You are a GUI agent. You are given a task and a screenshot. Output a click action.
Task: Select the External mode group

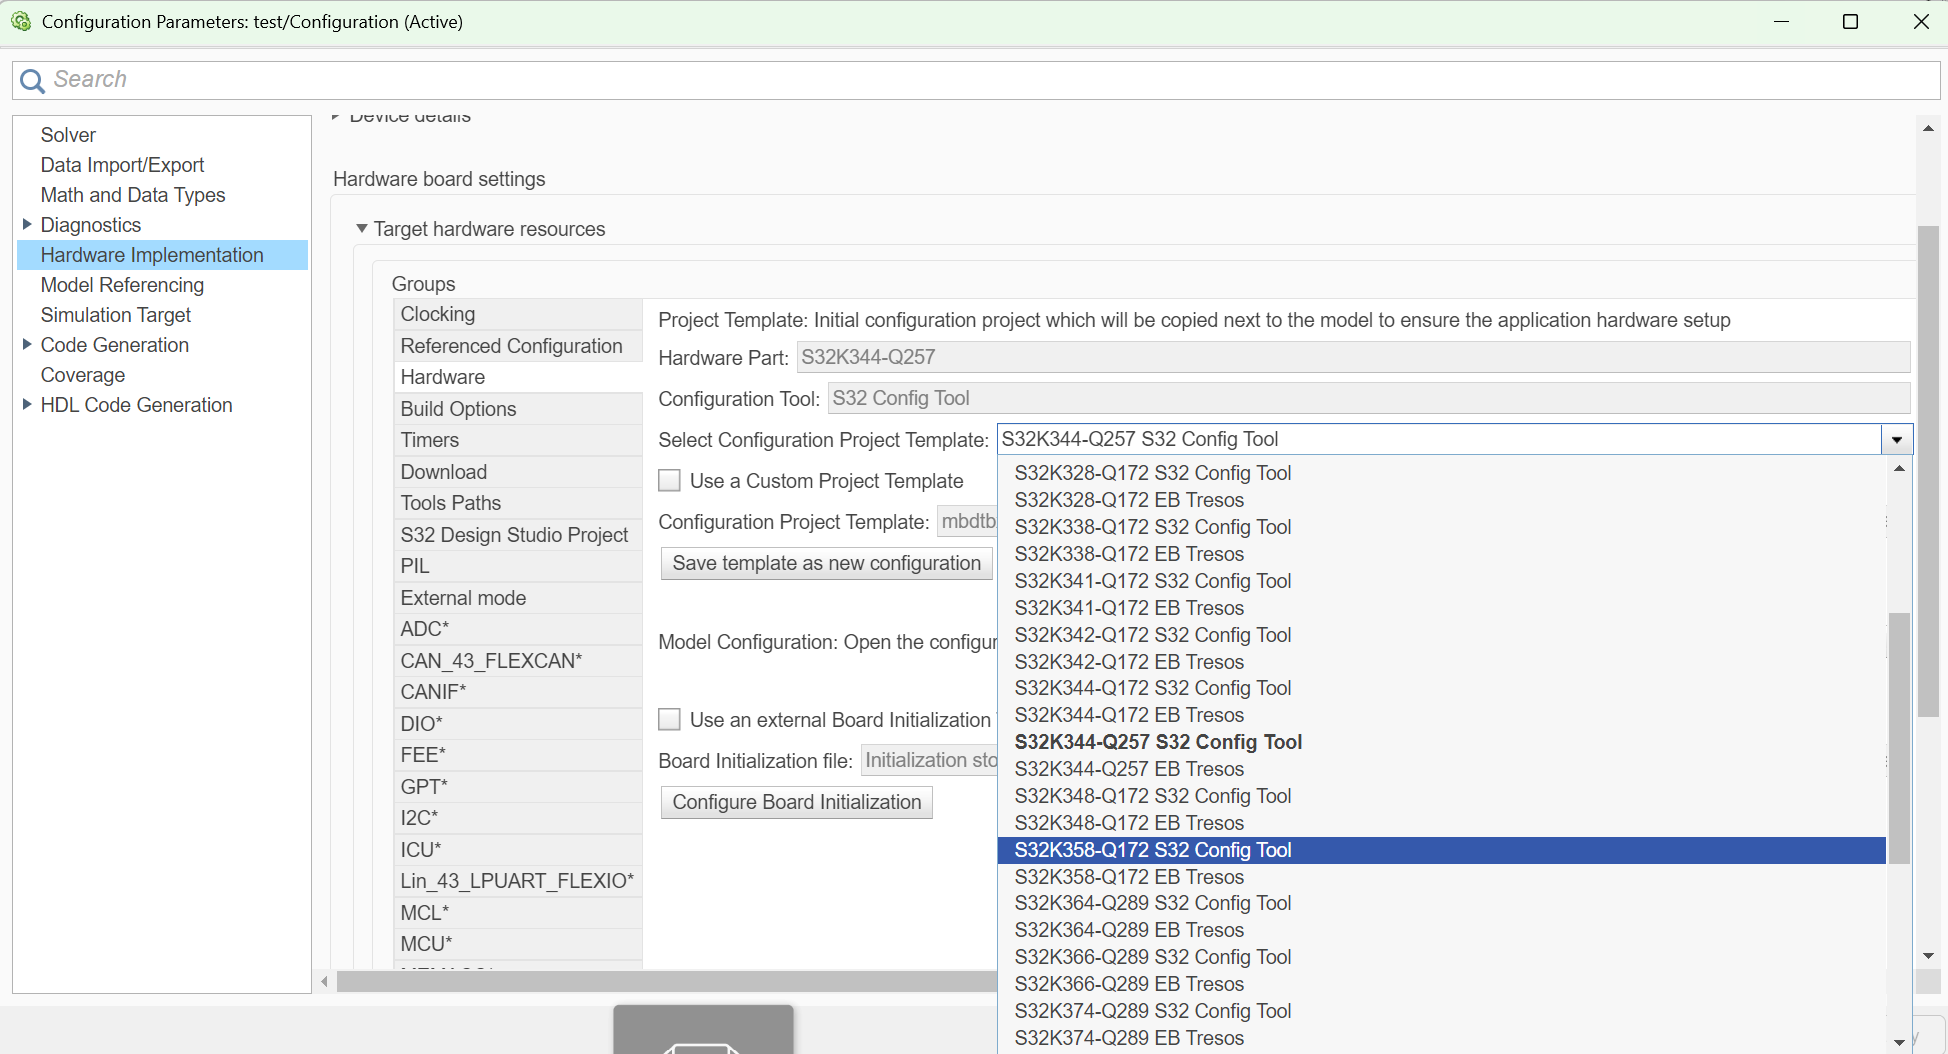pos(518,598)
